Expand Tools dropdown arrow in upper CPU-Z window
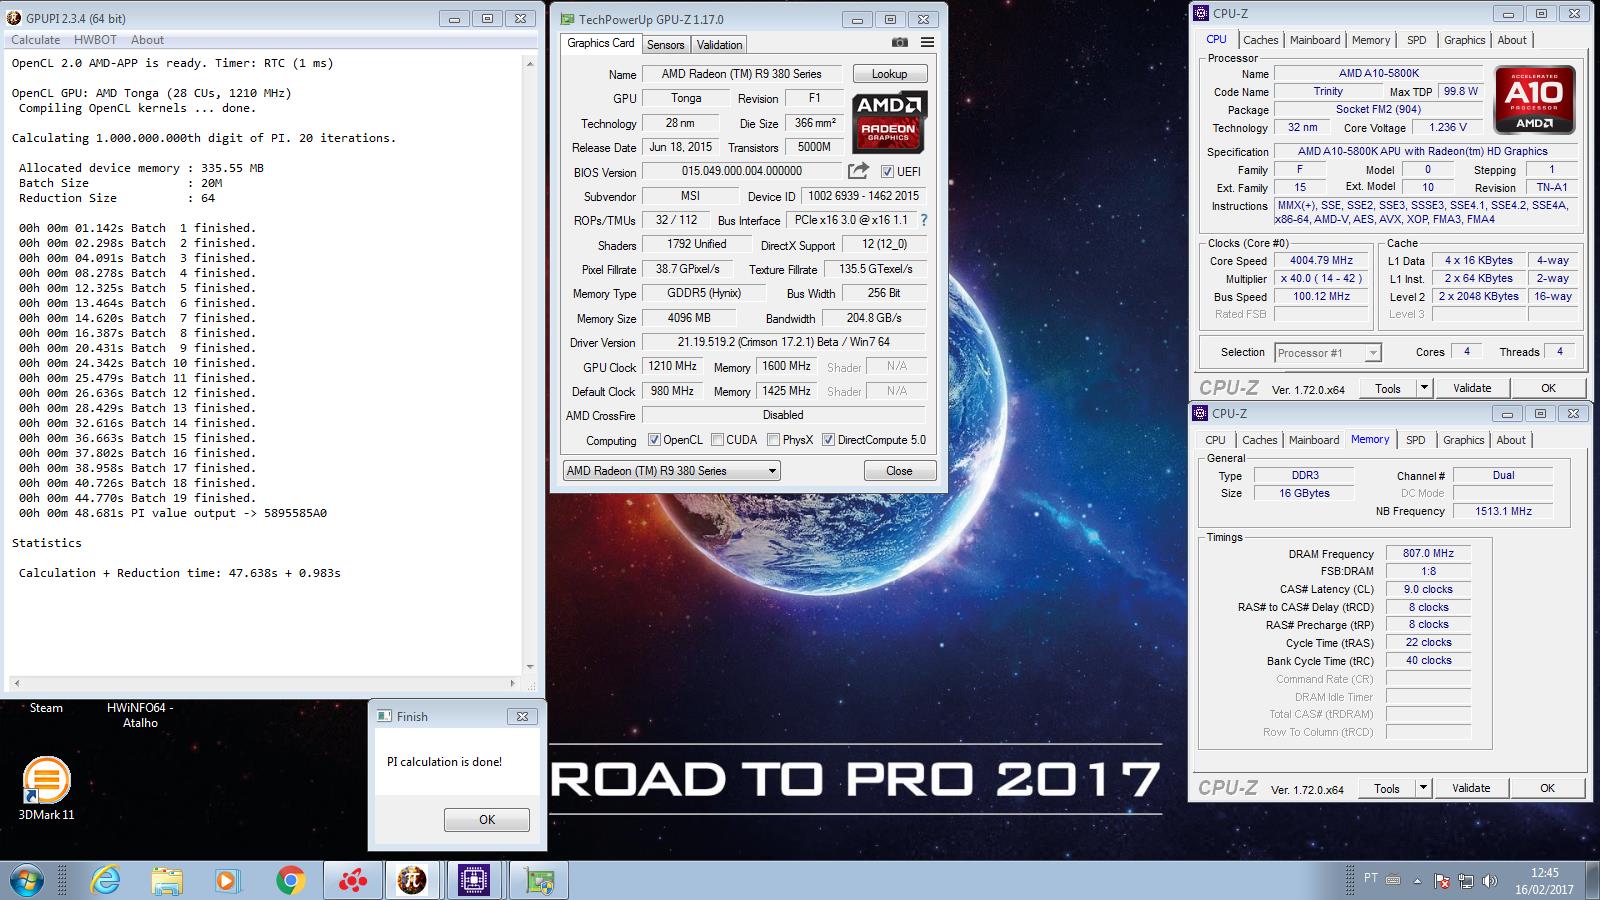Image resolution: width=1600 pixels, height=900 pixels. pos(1424,388)
